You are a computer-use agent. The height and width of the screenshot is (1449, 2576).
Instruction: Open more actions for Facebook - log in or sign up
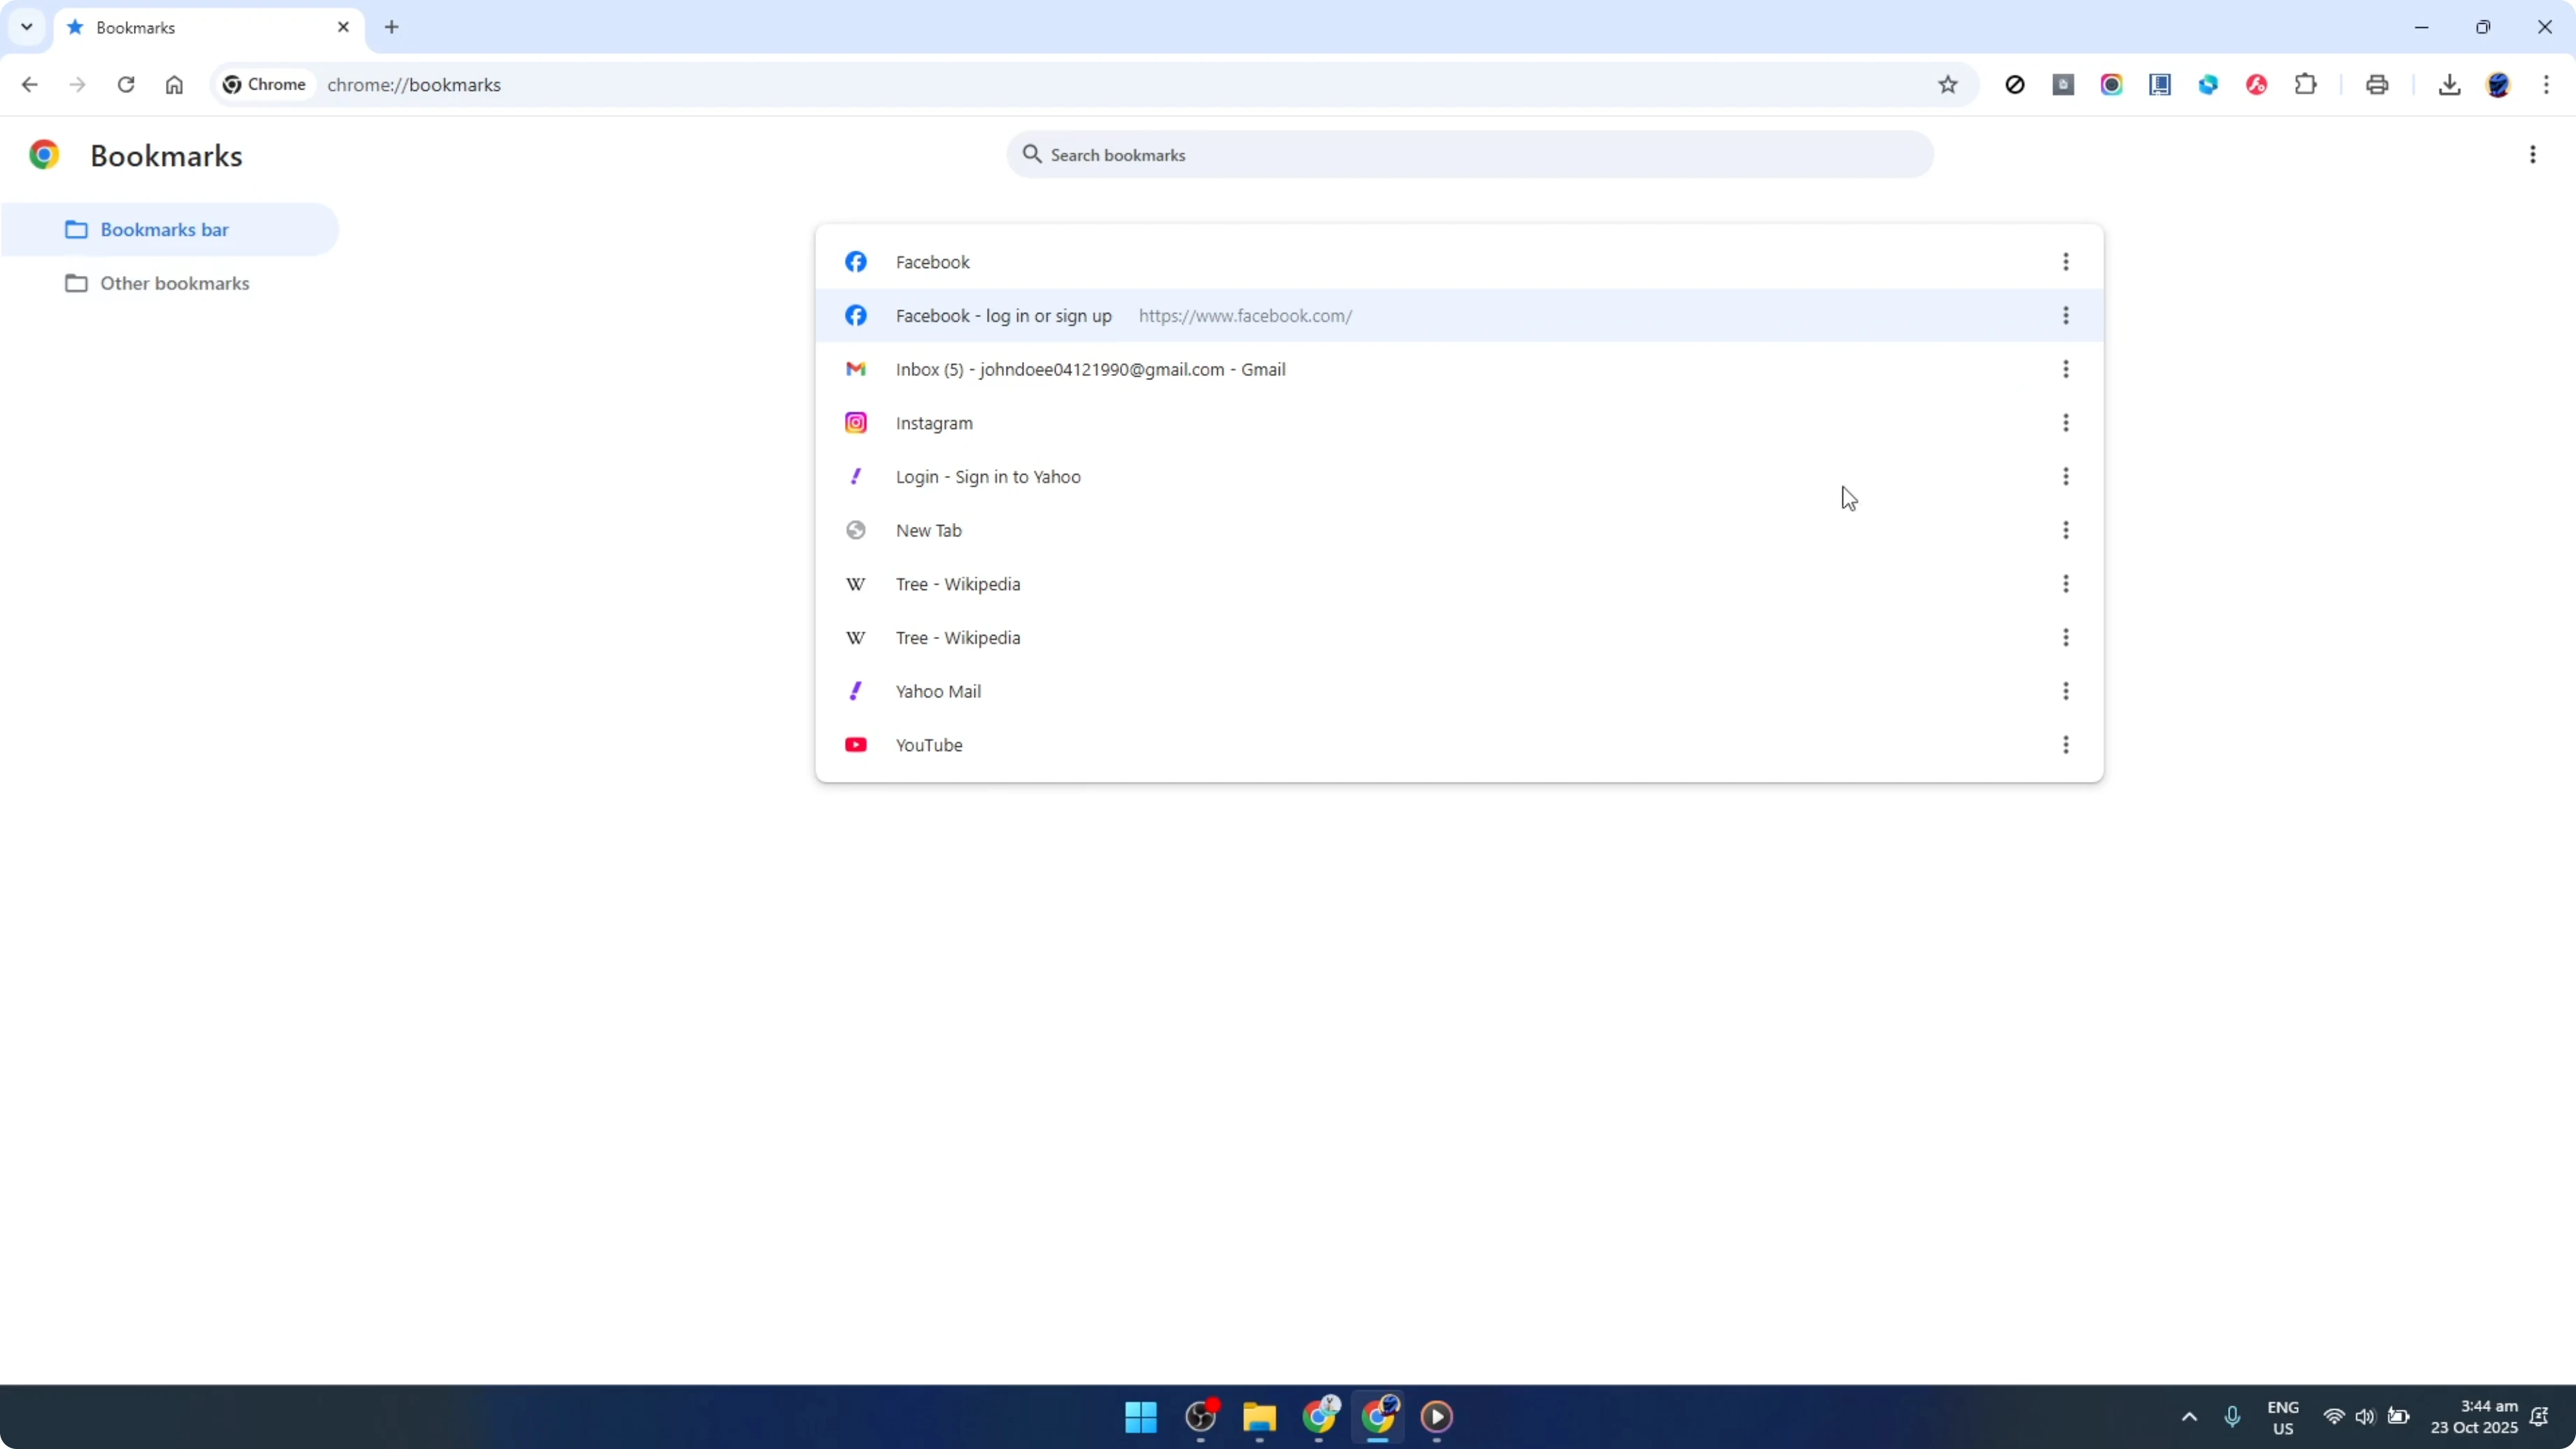tap(2065, 316)
